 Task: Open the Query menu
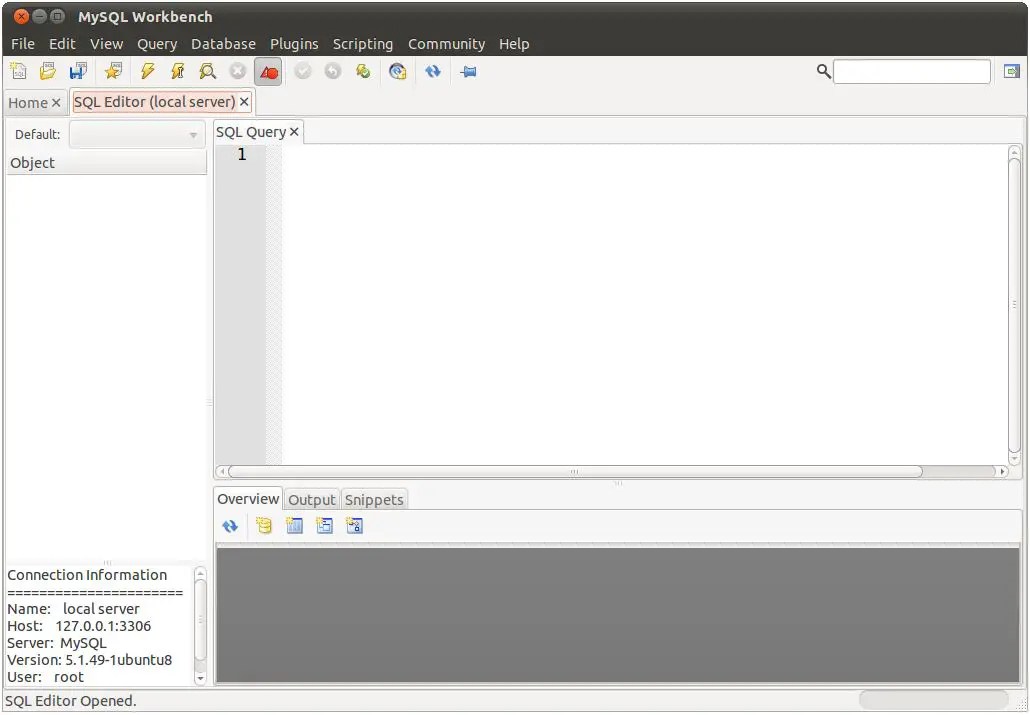(157, 44)
